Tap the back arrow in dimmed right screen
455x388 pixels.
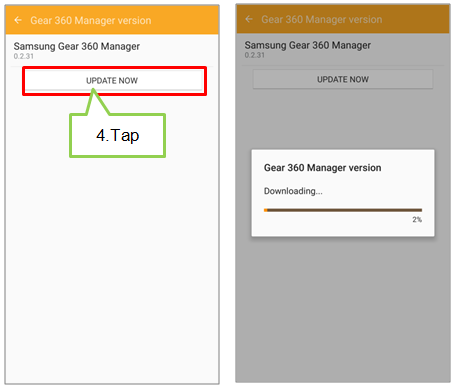click(249, 19)
